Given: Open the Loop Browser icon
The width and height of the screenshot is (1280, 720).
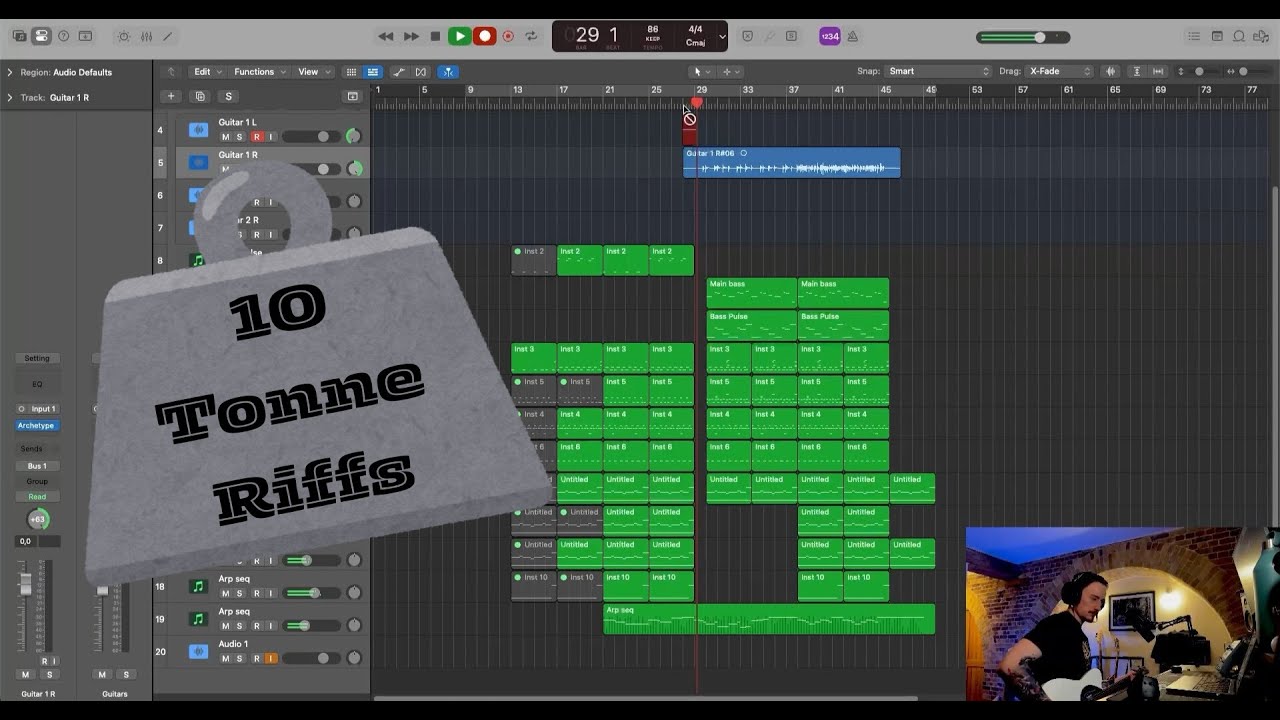Looking at the screenshot, I should tap(1239, 36).
